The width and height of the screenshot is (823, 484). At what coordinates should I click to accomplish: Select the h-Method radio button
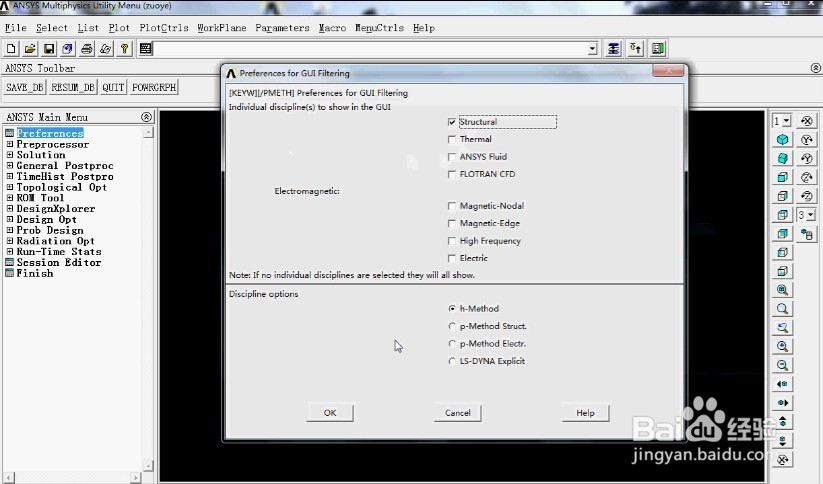tap(452, 309)
